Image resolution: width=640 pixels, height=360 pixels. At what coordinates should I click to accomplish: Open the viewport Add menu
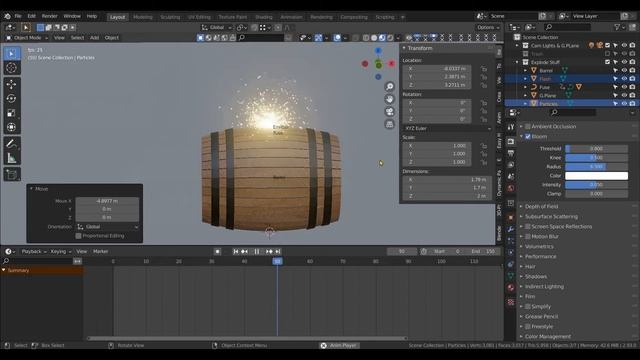[94, 38]
